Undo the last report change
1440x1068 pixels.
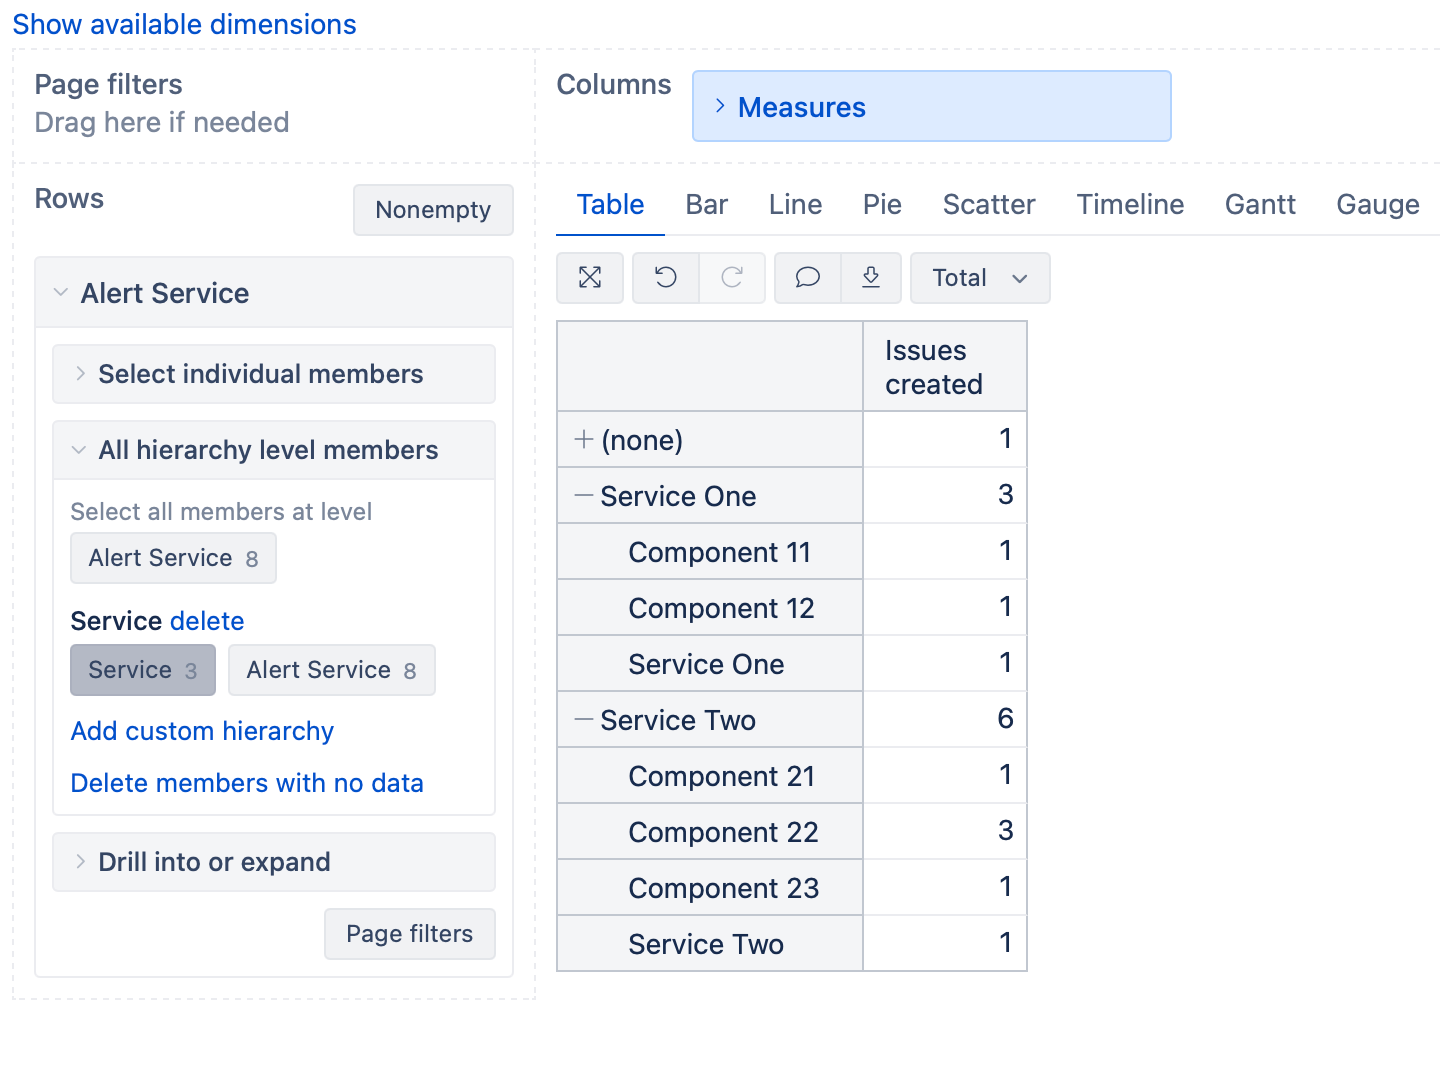[666, 278]
